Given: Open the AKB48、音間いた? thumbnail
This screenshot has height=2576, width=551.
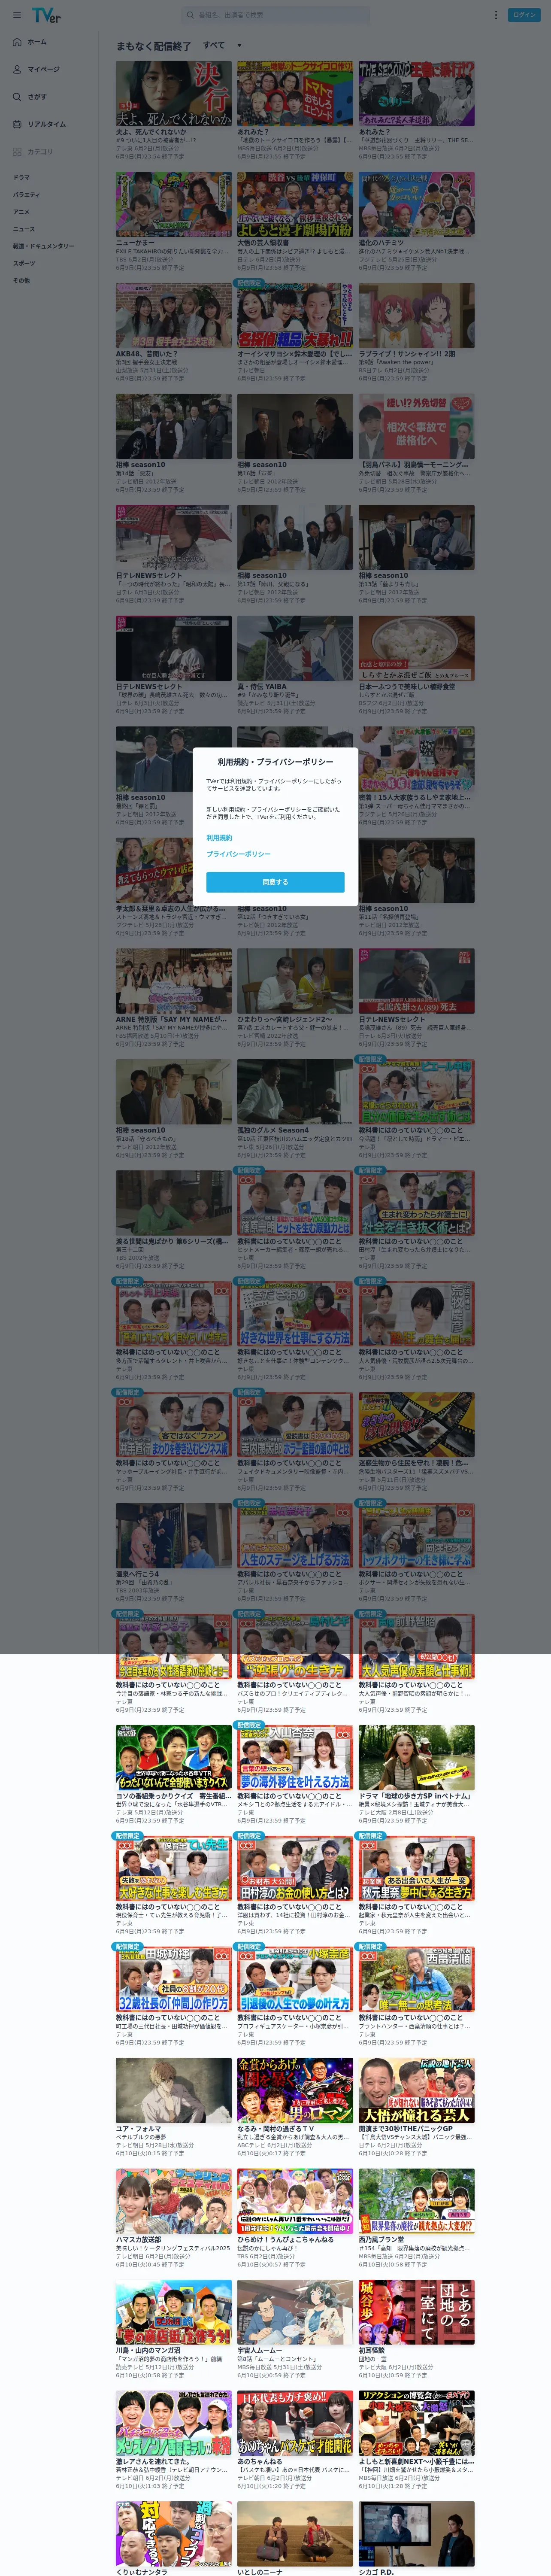Looking at the screenshot, I should (173, 315).
